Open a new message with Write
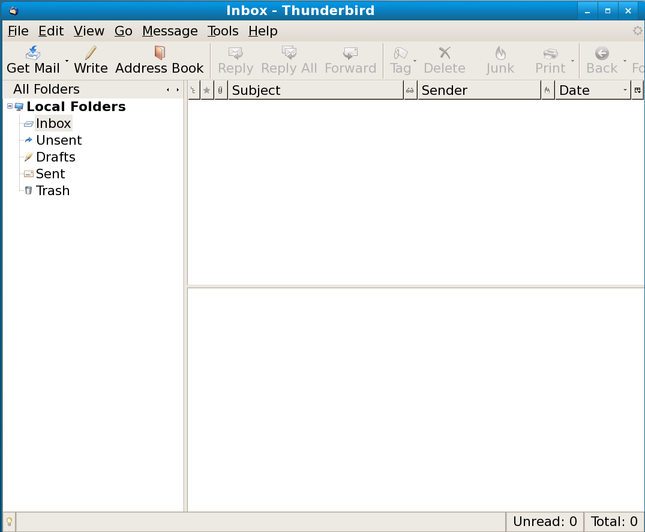The image size is (645, 532). (x=90, y=59)
